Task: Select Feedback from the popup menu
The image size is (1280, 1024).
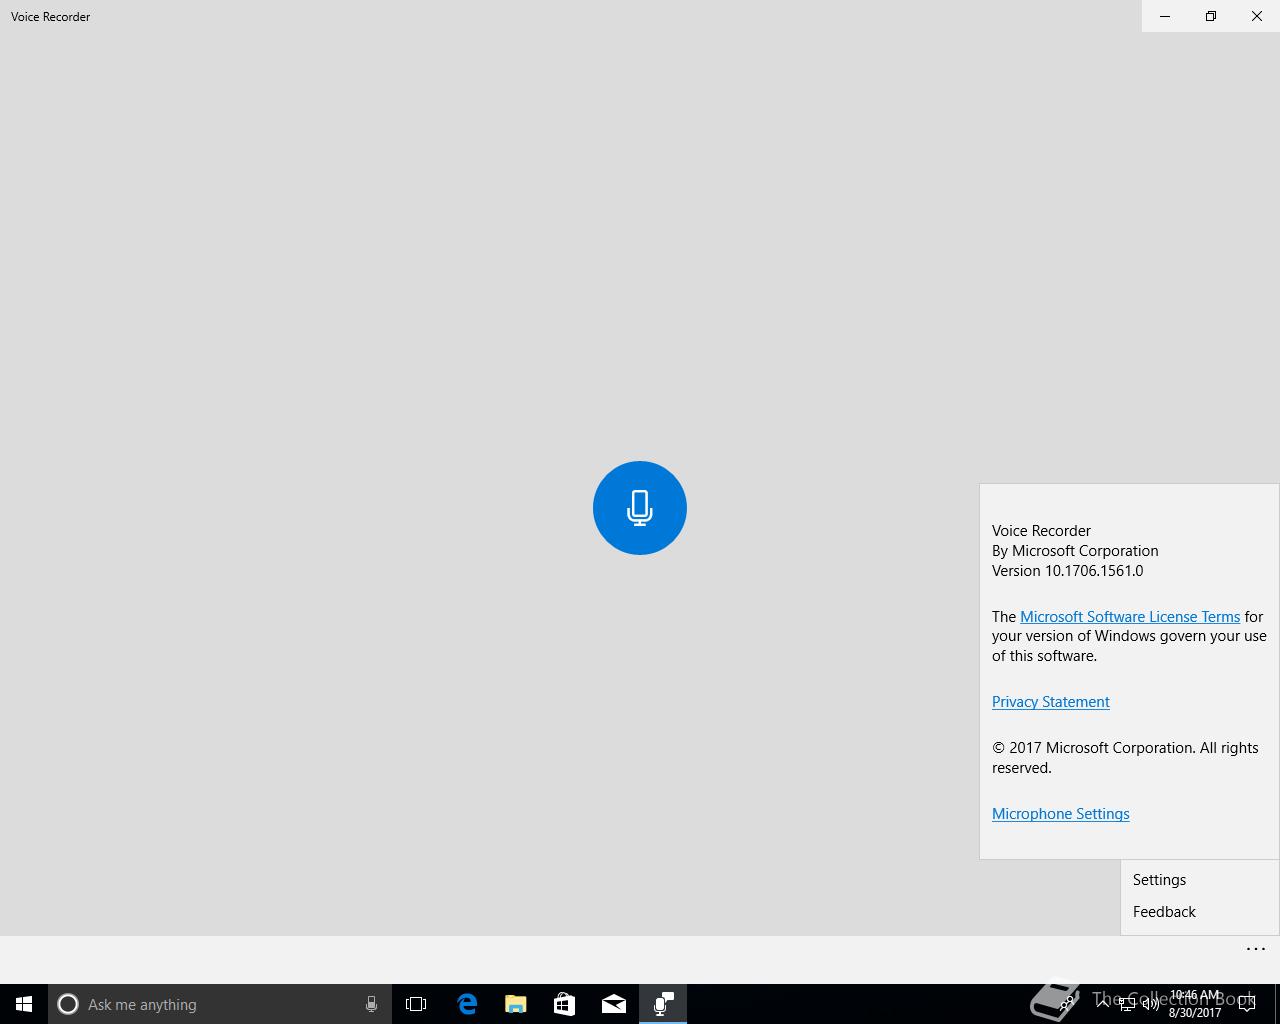Action: coord(1200,912)
